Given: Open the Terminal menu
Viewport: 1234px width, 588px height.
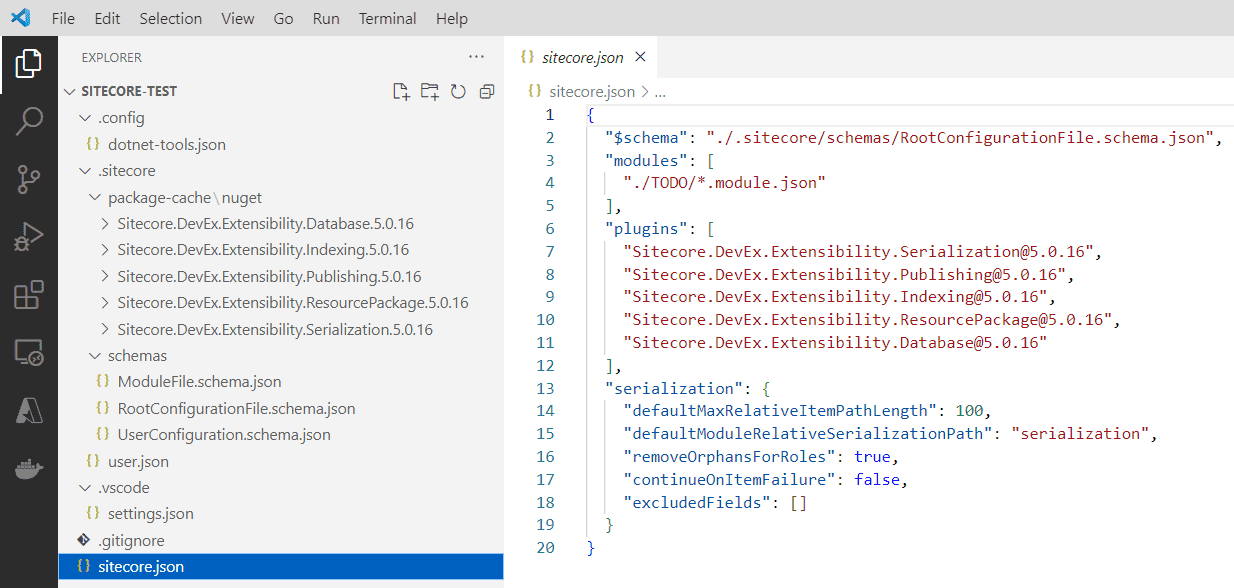Looking at the screenshot, I should [x=388, y=18].
